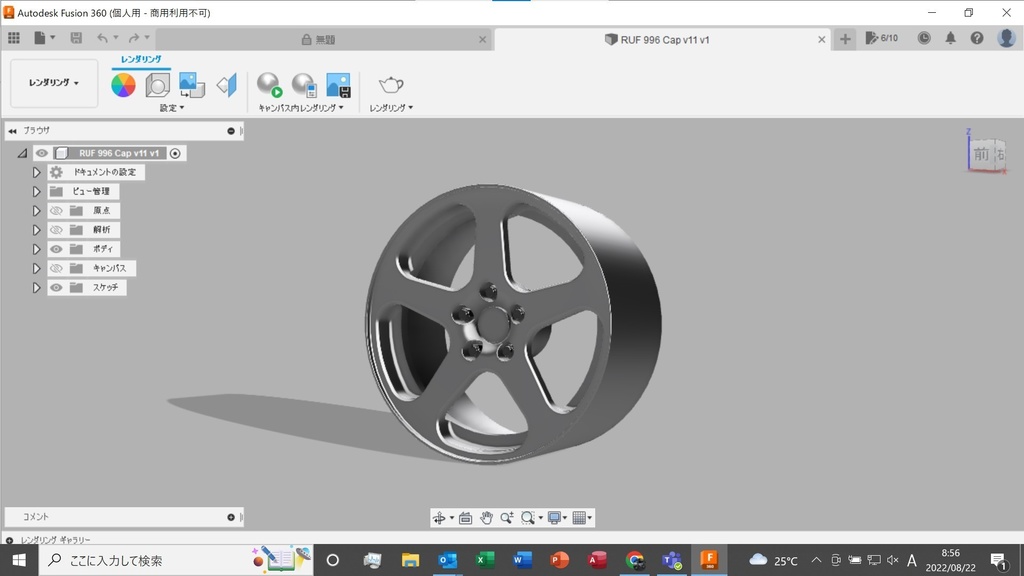1024x576 pixels.
Task: Click the Decal image tool
Action: [192, 85]
